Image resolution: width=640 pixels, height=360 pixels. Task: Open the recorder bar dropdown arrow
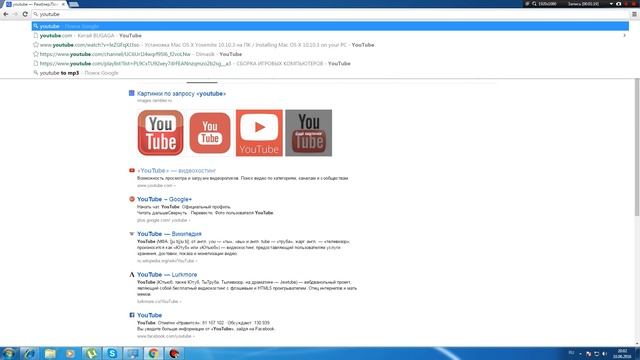coord(611,4)
